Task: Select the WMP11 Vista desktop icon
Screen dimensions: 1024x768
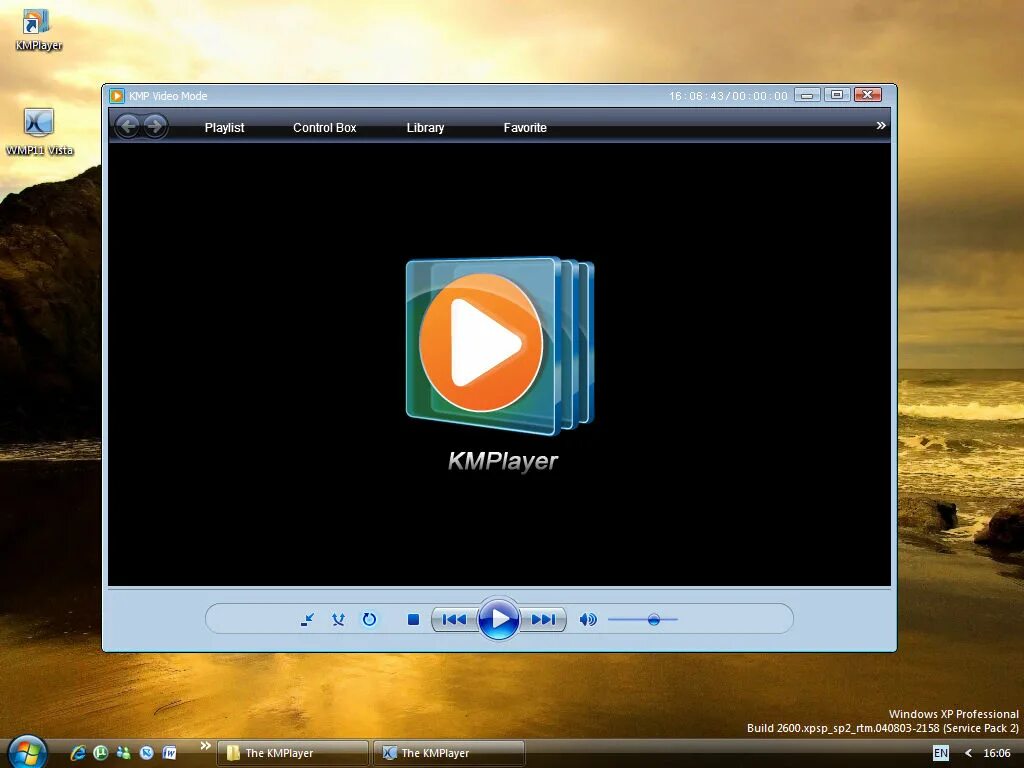Action: pos(39,132)
